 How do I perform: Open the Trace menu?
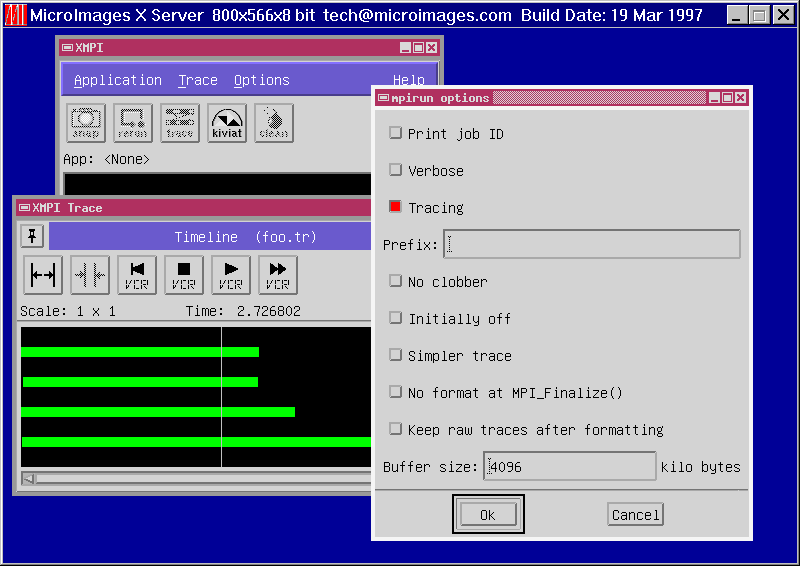(198, 81)
